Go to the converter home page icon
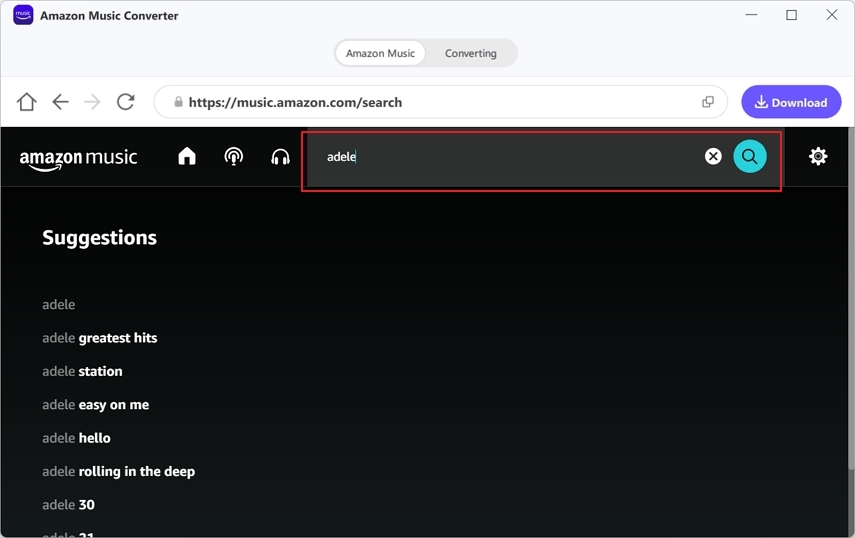 point(26,102)
